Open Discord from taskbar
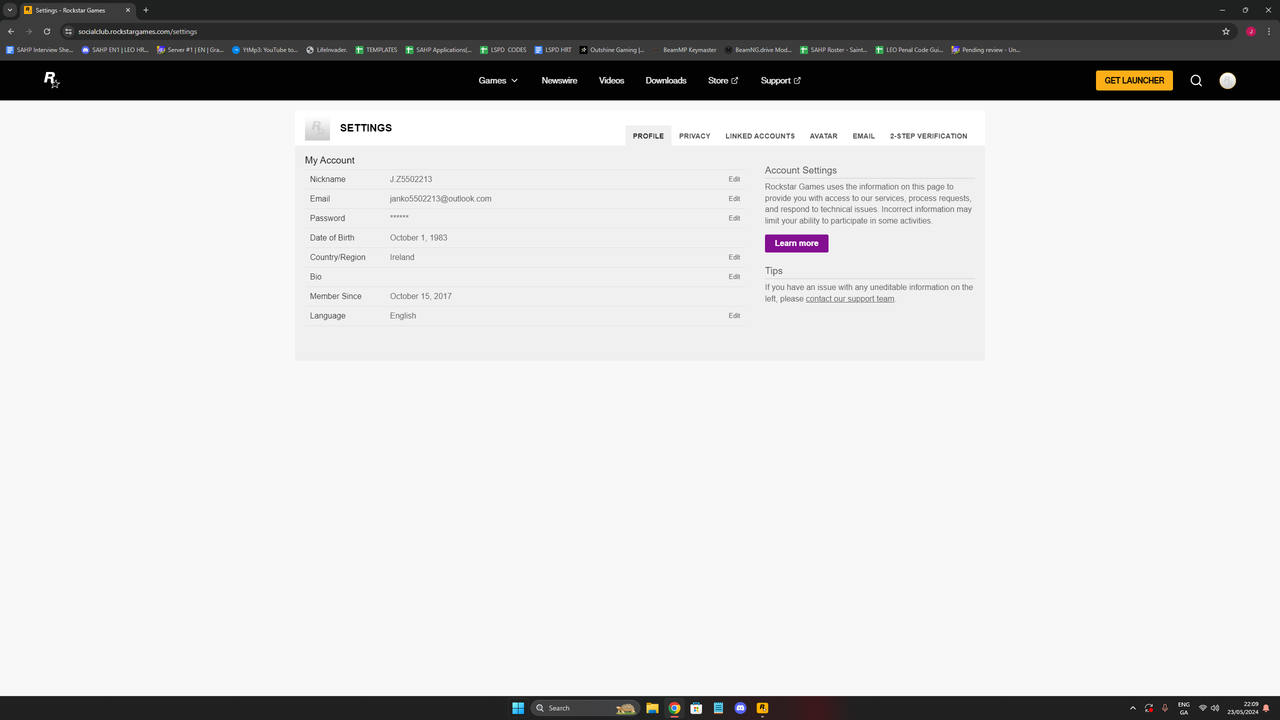Viewport: 1280px width, 720px height. click(x=740, y=708)
